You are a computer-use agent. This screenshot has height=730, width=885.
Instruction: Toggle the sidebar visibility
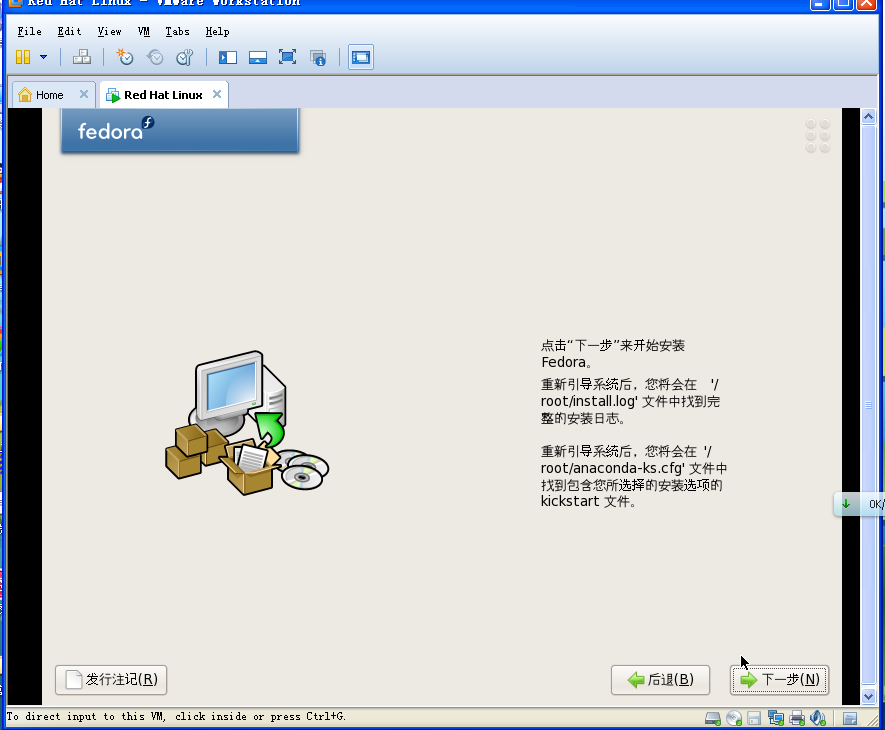227,57
